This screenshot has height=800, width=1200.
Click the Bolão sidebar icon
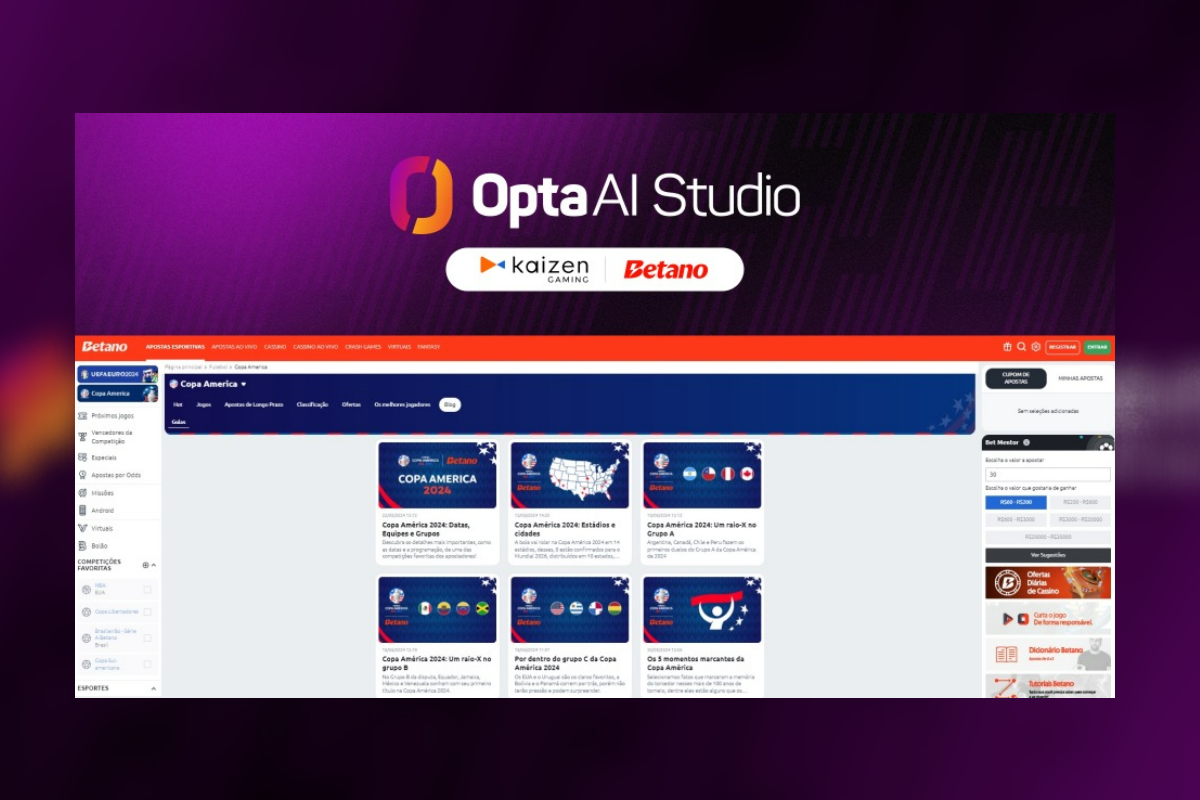click(82, 546)
